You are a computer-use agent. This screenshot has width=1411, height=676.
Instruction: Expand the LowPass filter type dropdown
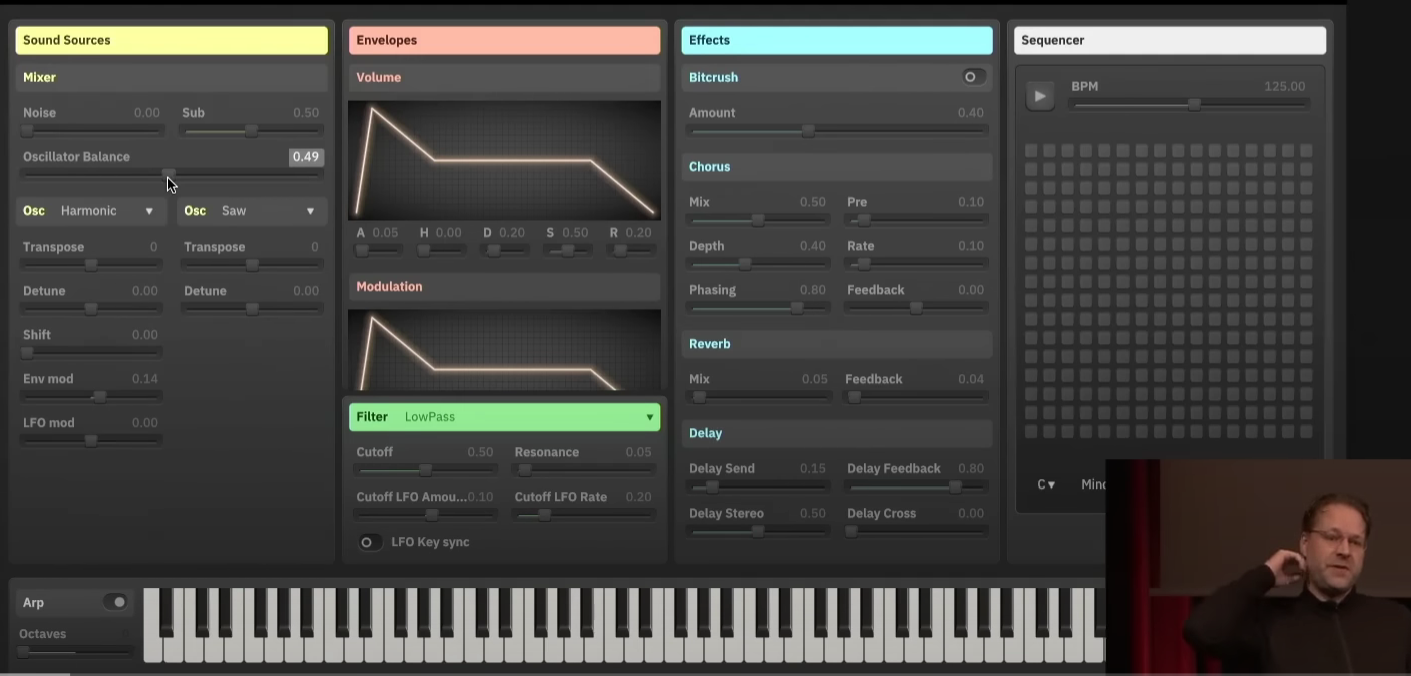(505, 417)
